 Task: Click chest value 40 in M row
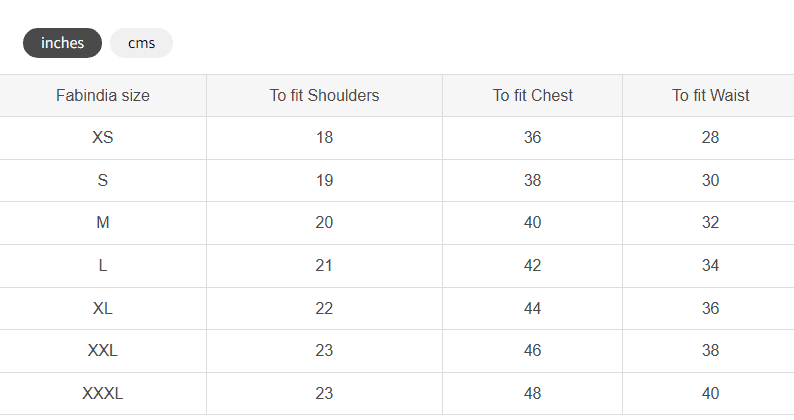[533, 222]
